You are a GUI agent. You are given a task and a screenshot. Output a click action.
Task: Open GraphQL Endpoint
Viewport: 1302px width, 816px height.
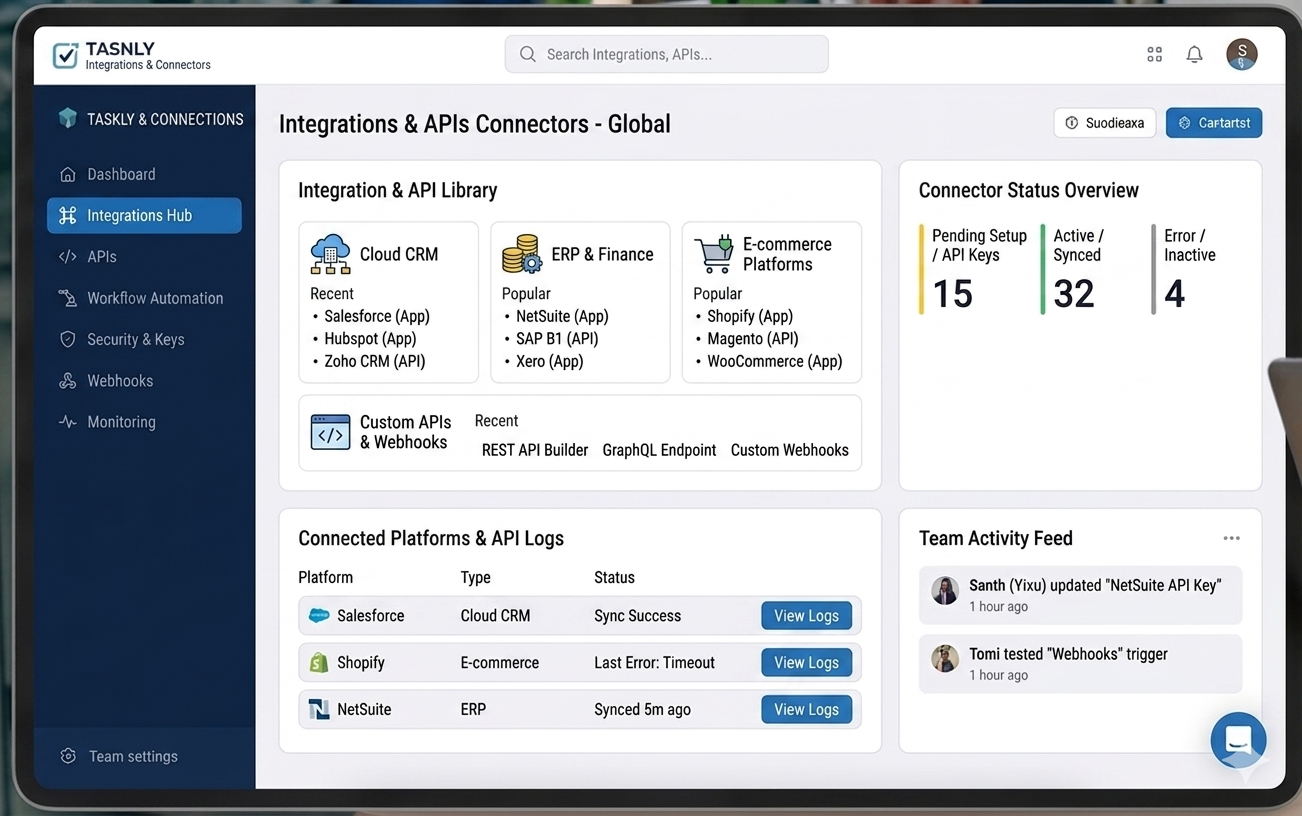(659, 450)
